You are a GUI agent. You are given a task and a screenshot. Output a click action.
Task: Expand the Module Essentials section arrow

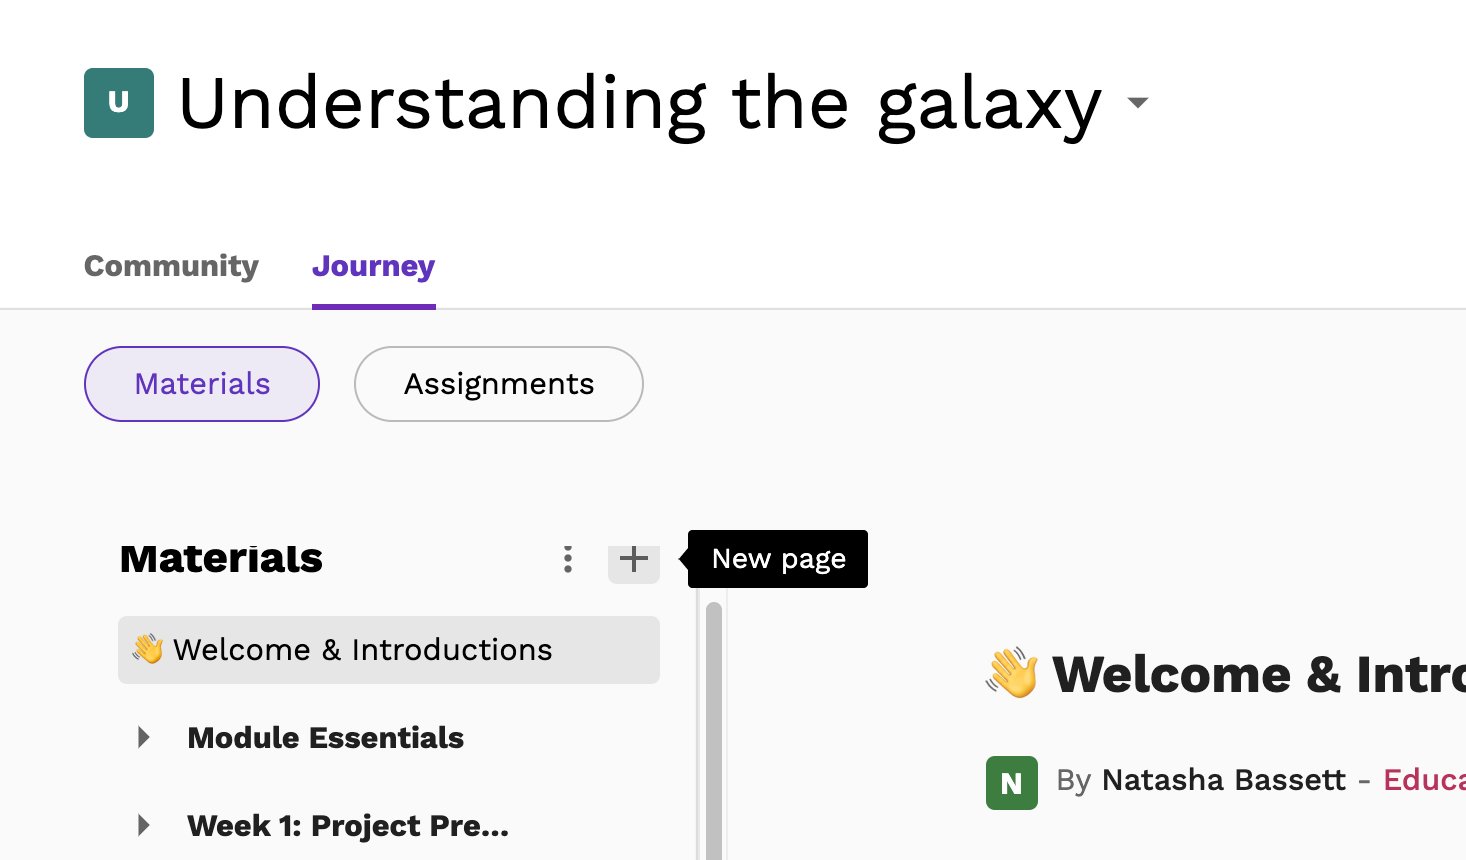(x=144, y=738)
